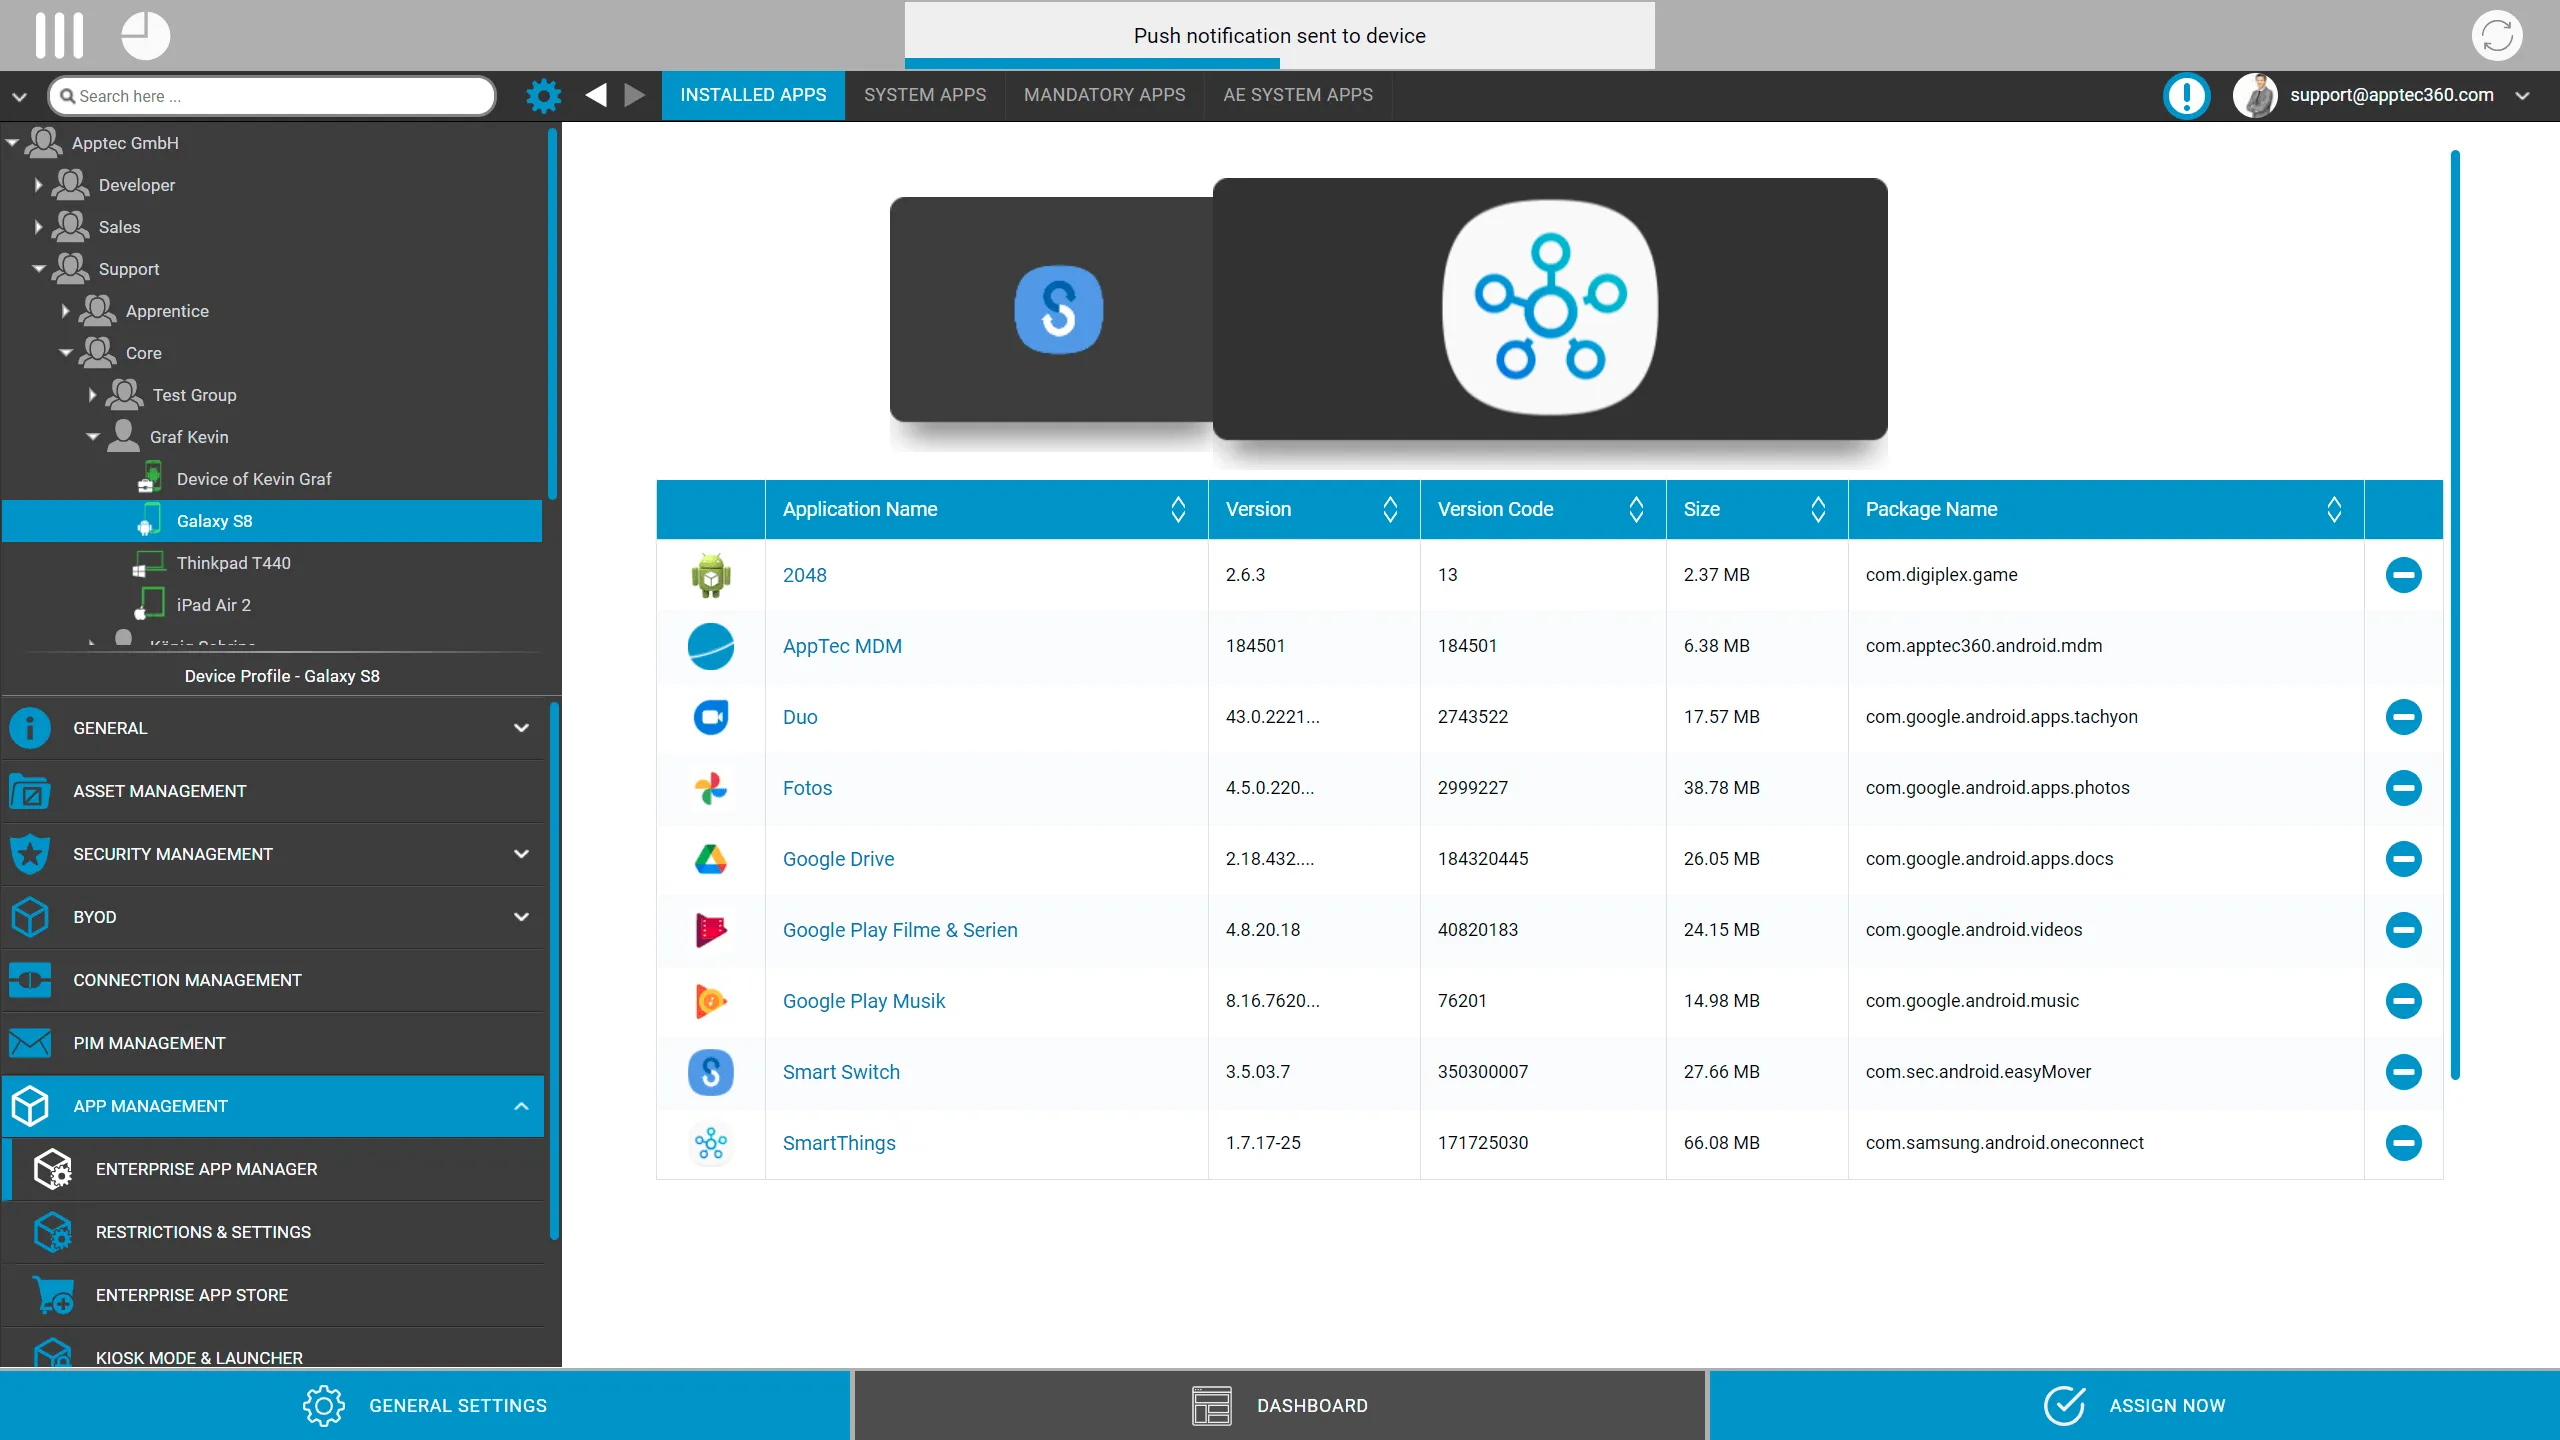Collapse the Graf Kevin user node
2560x1440 pixels.
(x=93, y=437)
